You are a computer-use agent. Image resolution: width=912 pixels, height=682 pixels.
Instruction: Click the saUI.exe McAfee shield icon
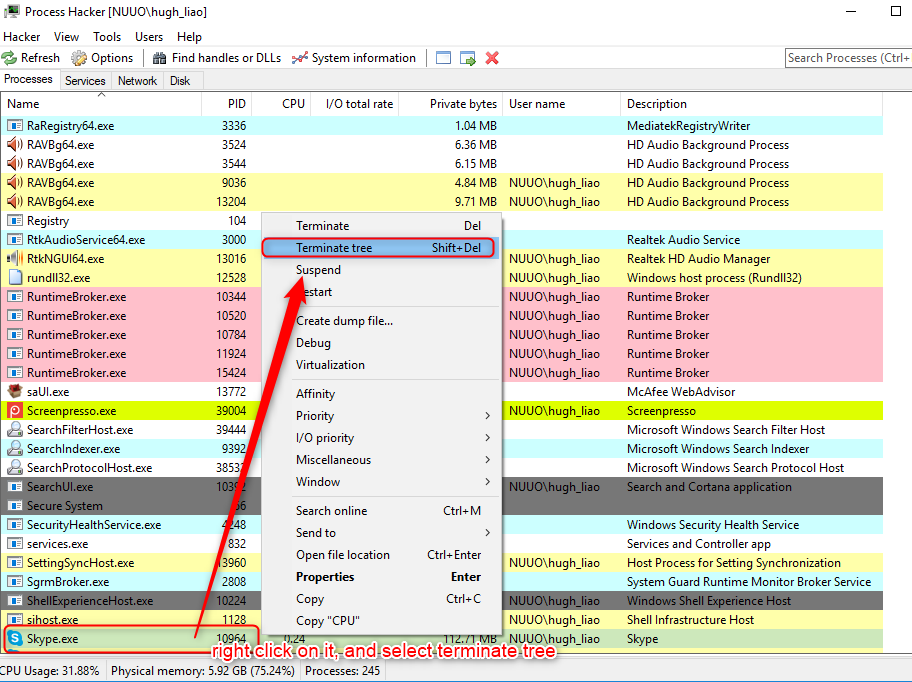[15, 392]
